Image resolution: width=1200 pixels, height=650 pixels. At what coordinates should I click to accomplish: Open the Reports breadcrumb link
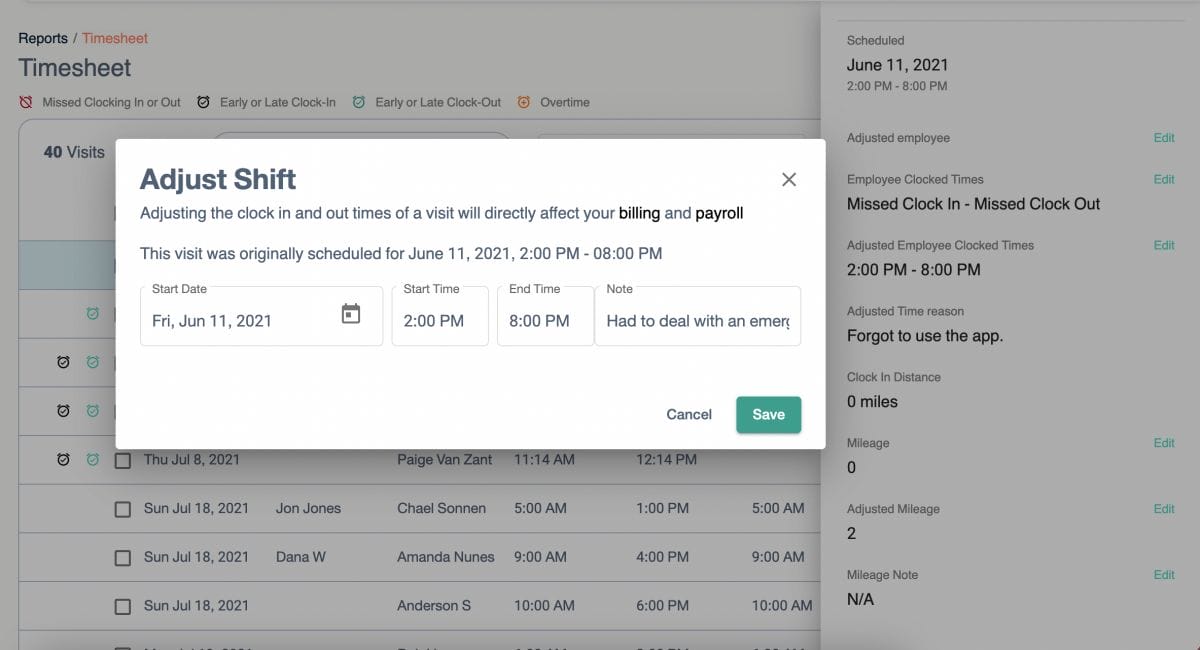coord(43,37)
